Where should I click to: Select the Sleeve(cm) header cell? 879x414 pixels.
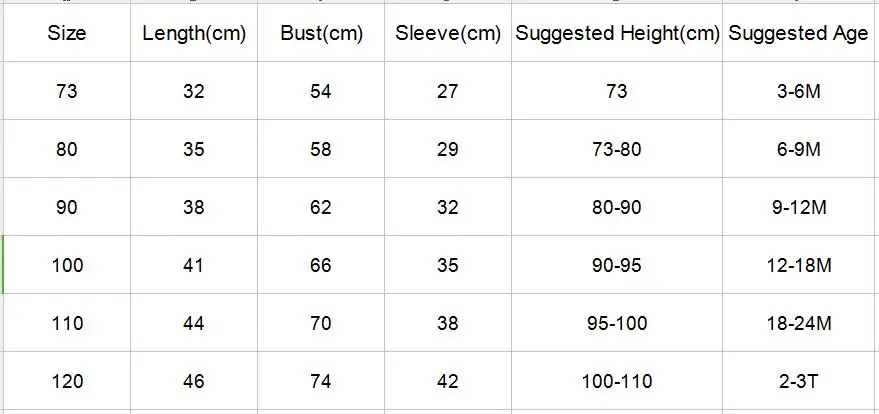tap(448, 33)
